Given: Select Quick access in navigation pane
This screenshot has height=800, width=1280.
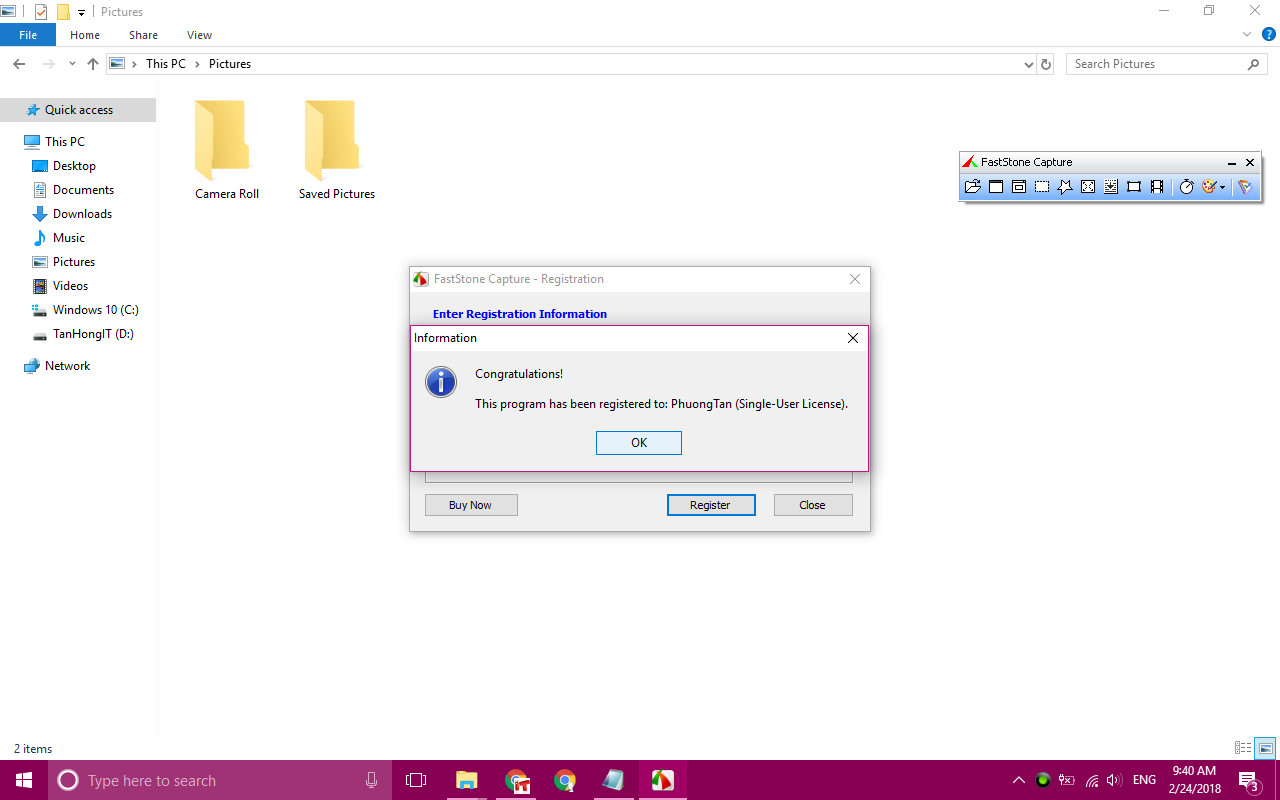Looking at the screenshot, I should coord(78,110).
